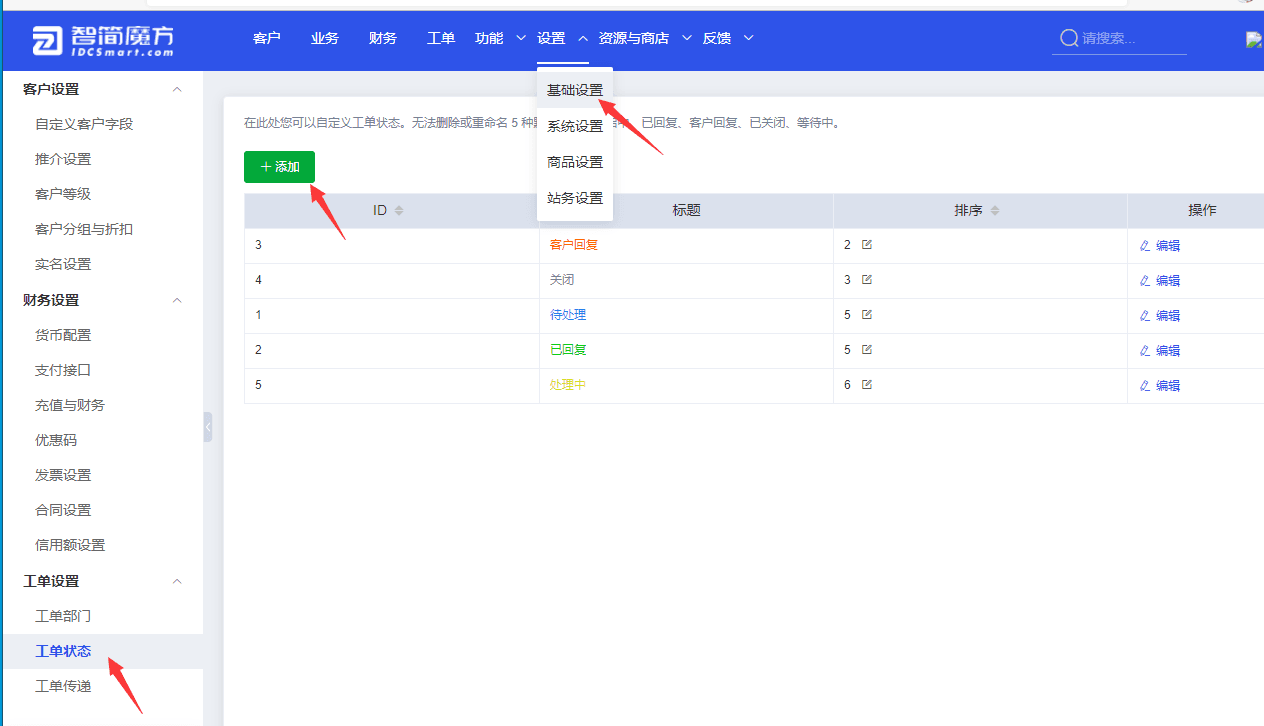
Task: Click the sort order edit icon for 待处理
Action: 867,314
